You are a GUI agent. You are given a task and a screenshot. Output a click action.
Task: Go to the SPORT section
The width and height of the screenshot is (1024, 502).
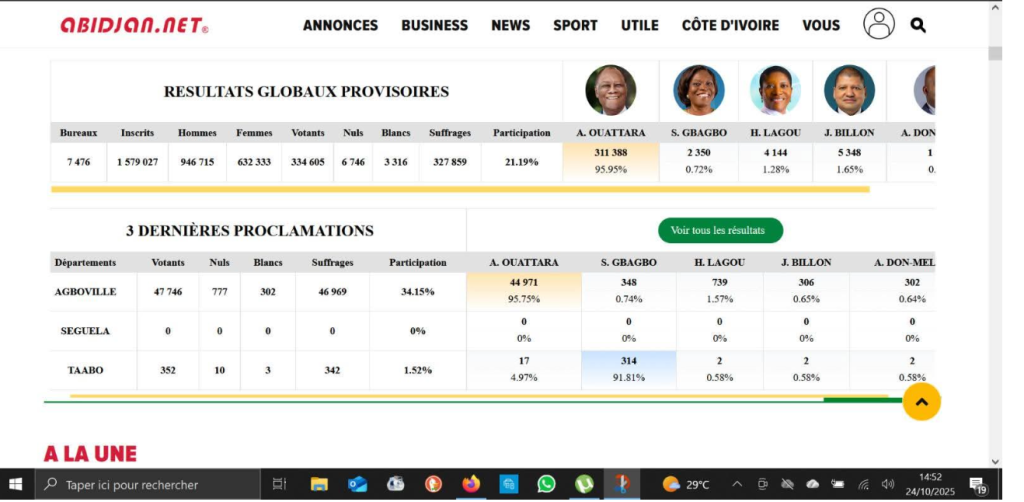[575, 25]
